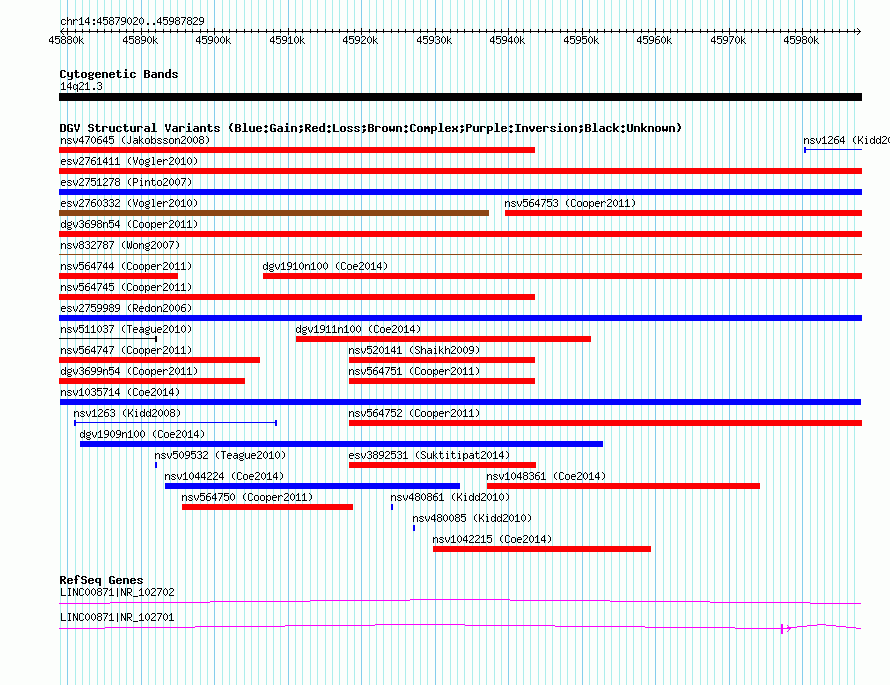890x685 pixels.
Task: Select the 45980k ruler tick label
Action: pyautogui.click(x=801, y=40)
